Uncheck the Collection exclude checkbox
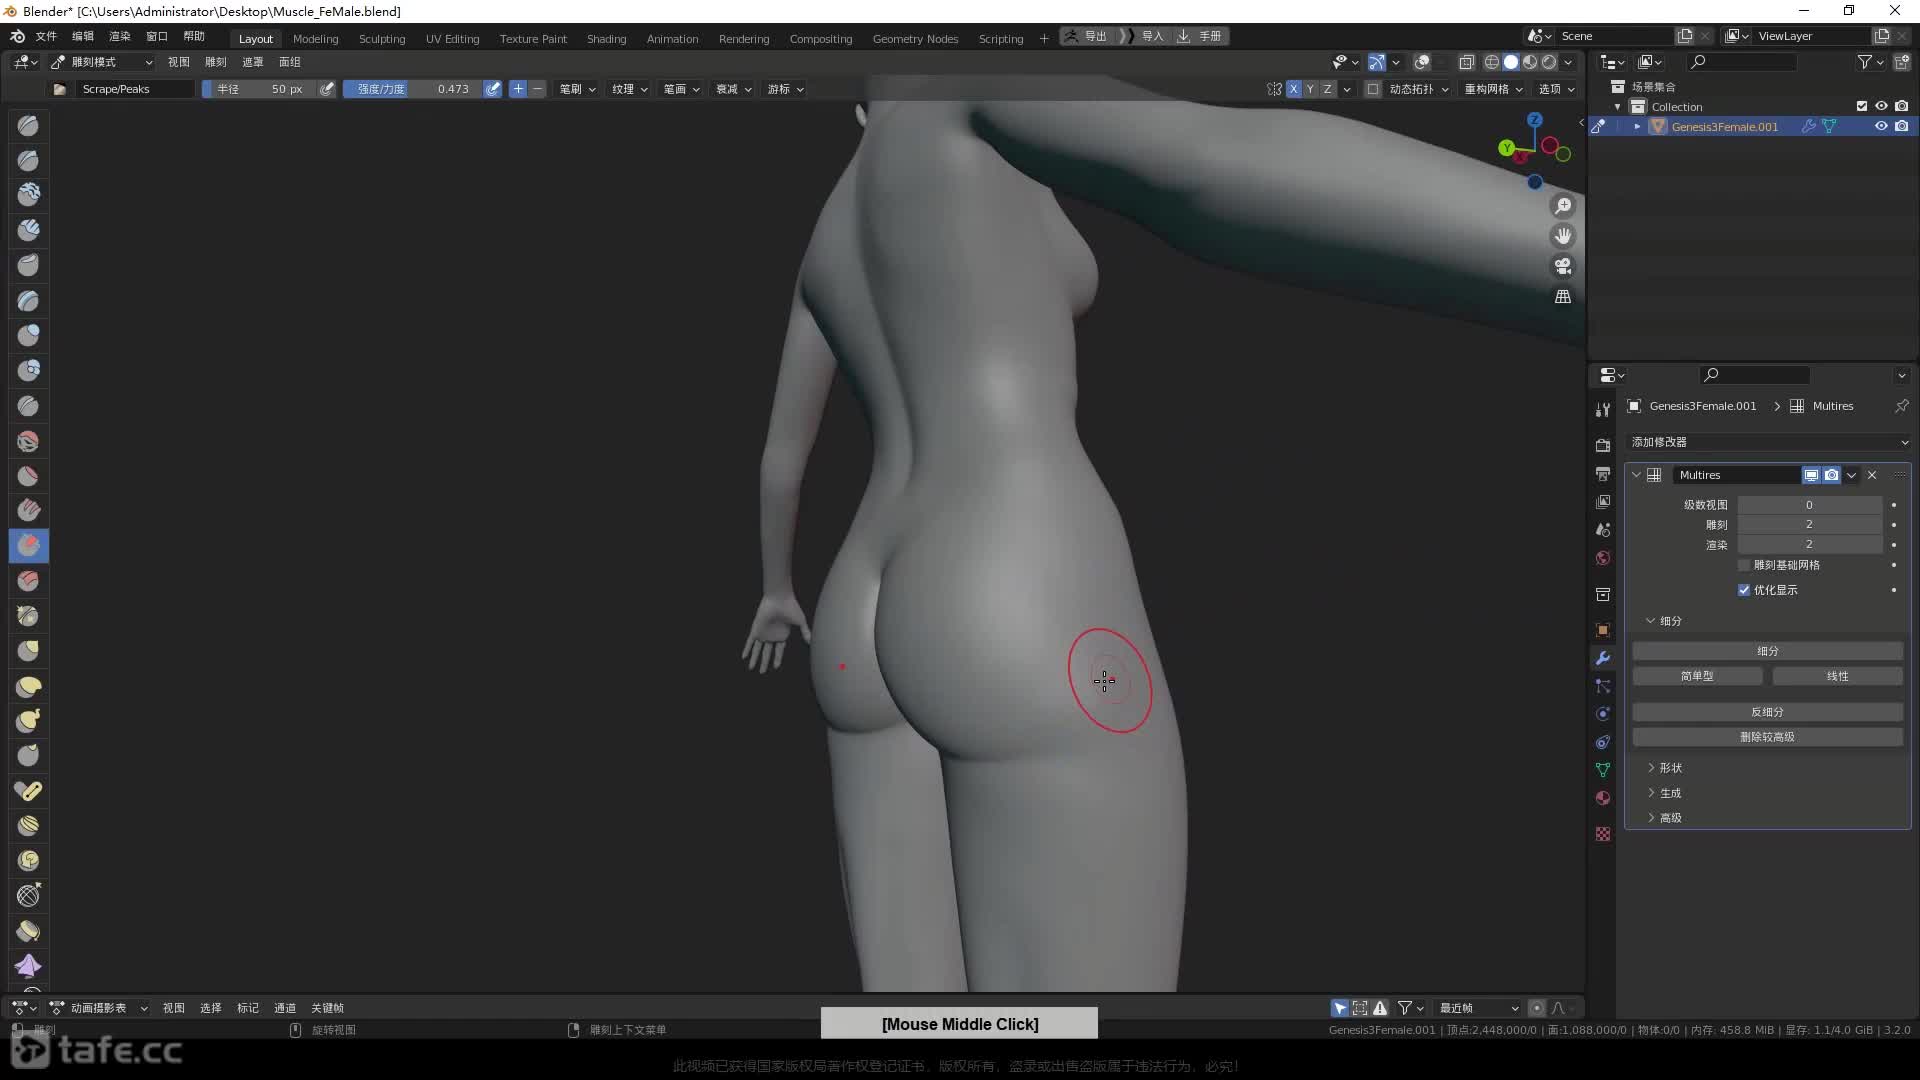 point(1862,106)
